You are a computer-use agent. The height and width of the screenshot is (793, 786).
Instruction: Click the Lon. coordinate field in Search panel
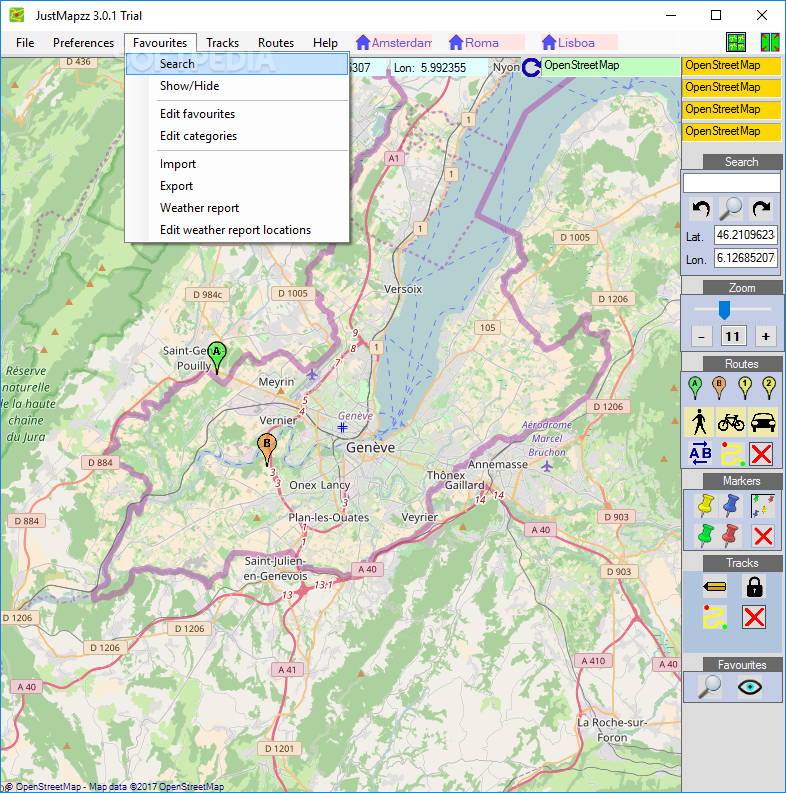coord(746,258)
